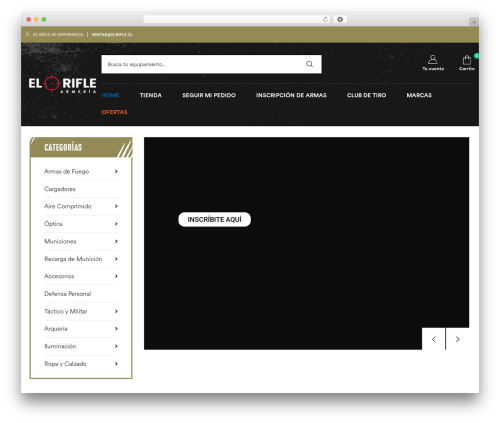Click the El Rifle Armería logo
This screenshot has height=423, width=500.
pos(62,84)
